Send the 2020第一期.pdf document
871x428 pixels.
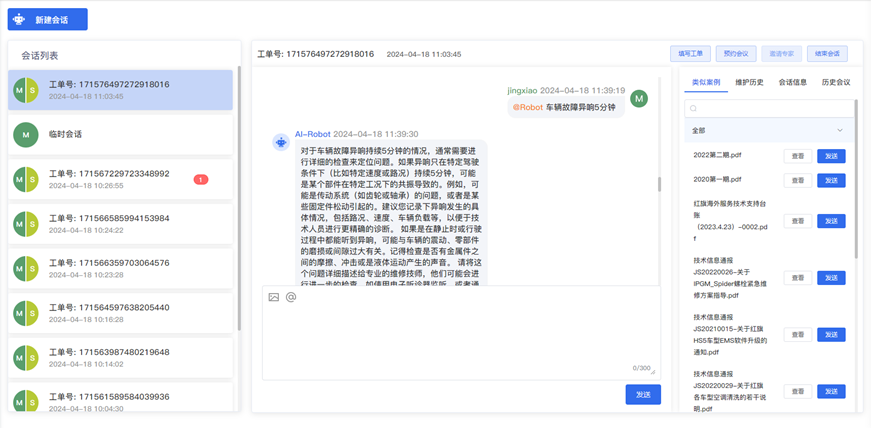pos(831,180)
